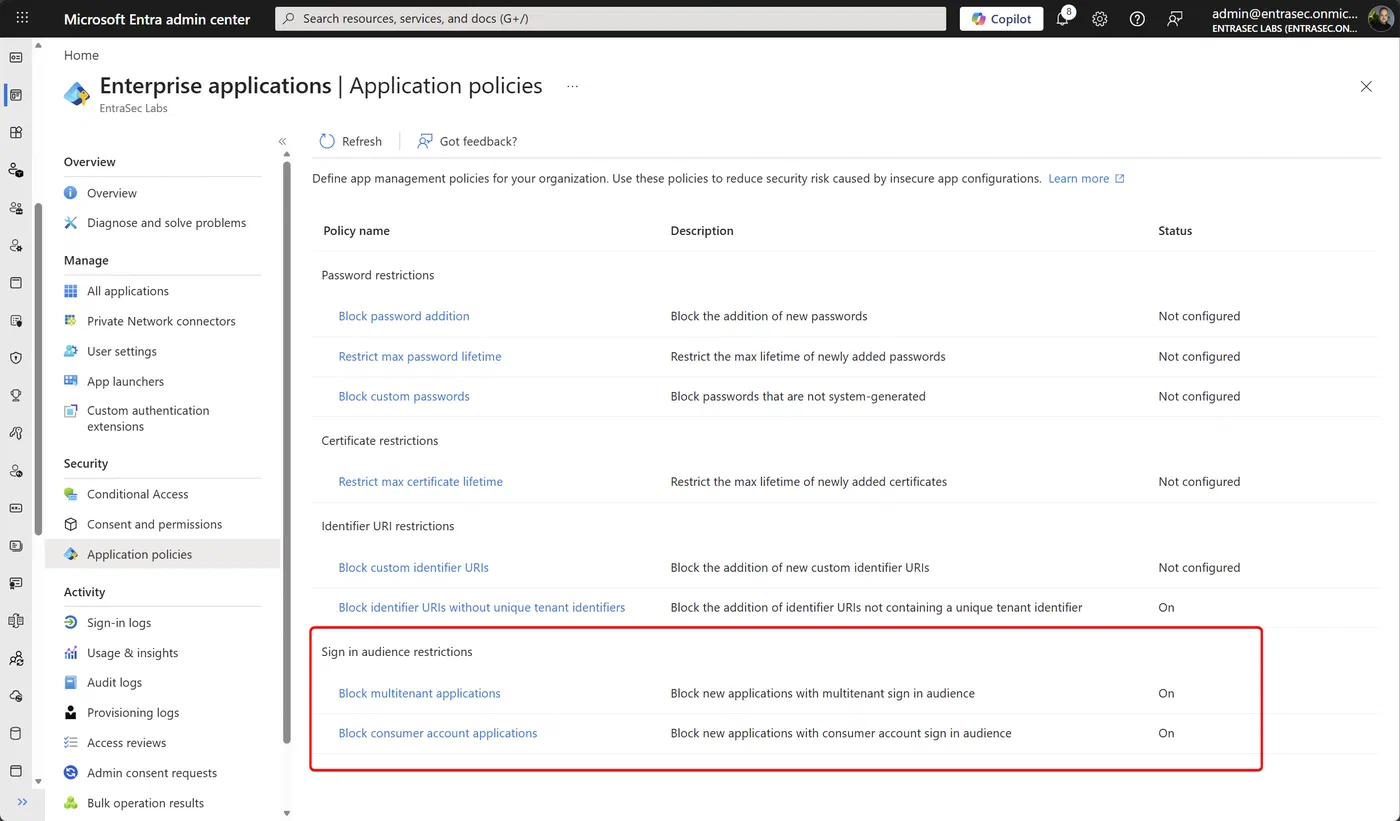Screen dimensions: 1400x821
Task: Open the feedback person icon in header
Action: click(1175, 19)
